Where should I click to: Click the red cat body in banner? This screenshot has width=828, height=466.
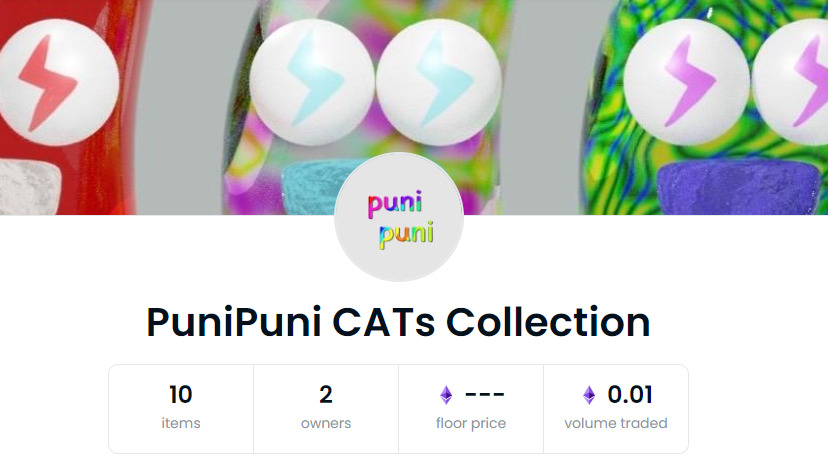point(69,107)
